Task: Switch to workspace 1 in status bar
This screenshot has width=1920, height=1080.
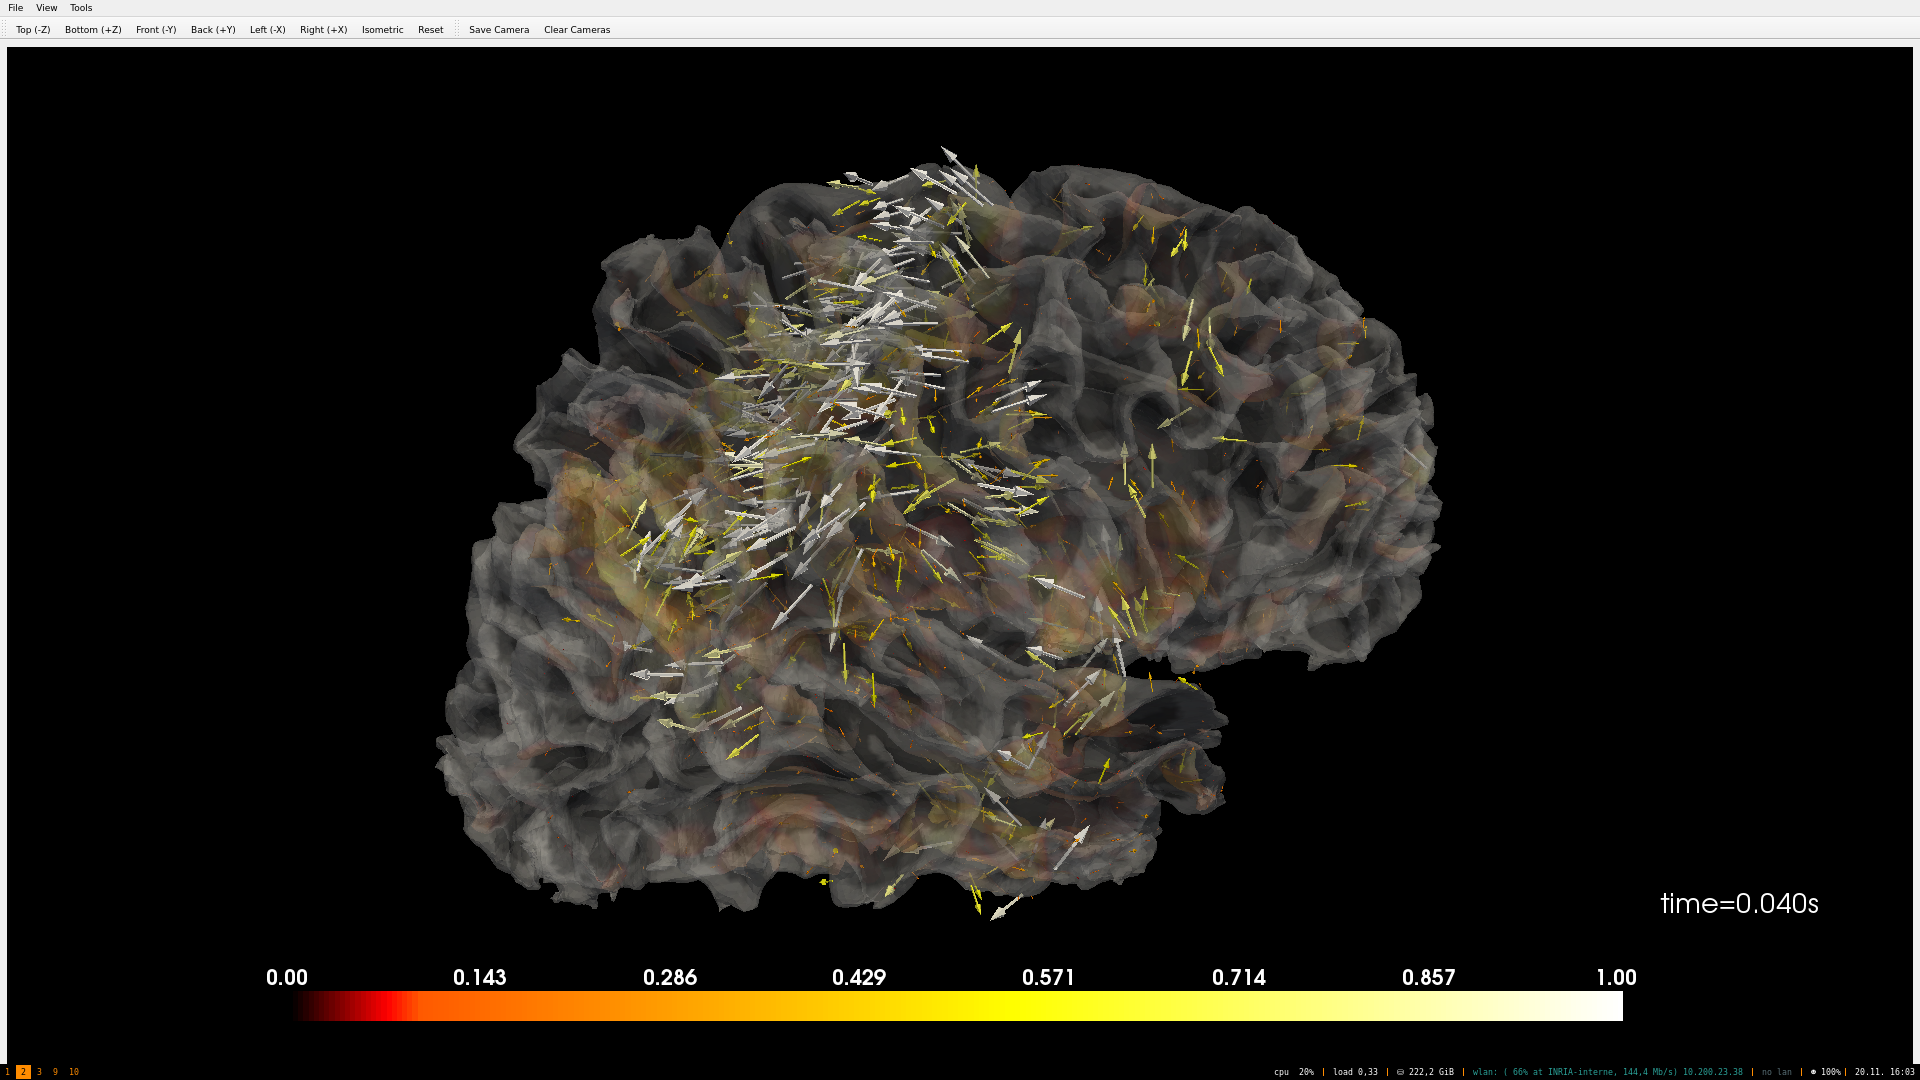Action: (x=7, y=1072)
